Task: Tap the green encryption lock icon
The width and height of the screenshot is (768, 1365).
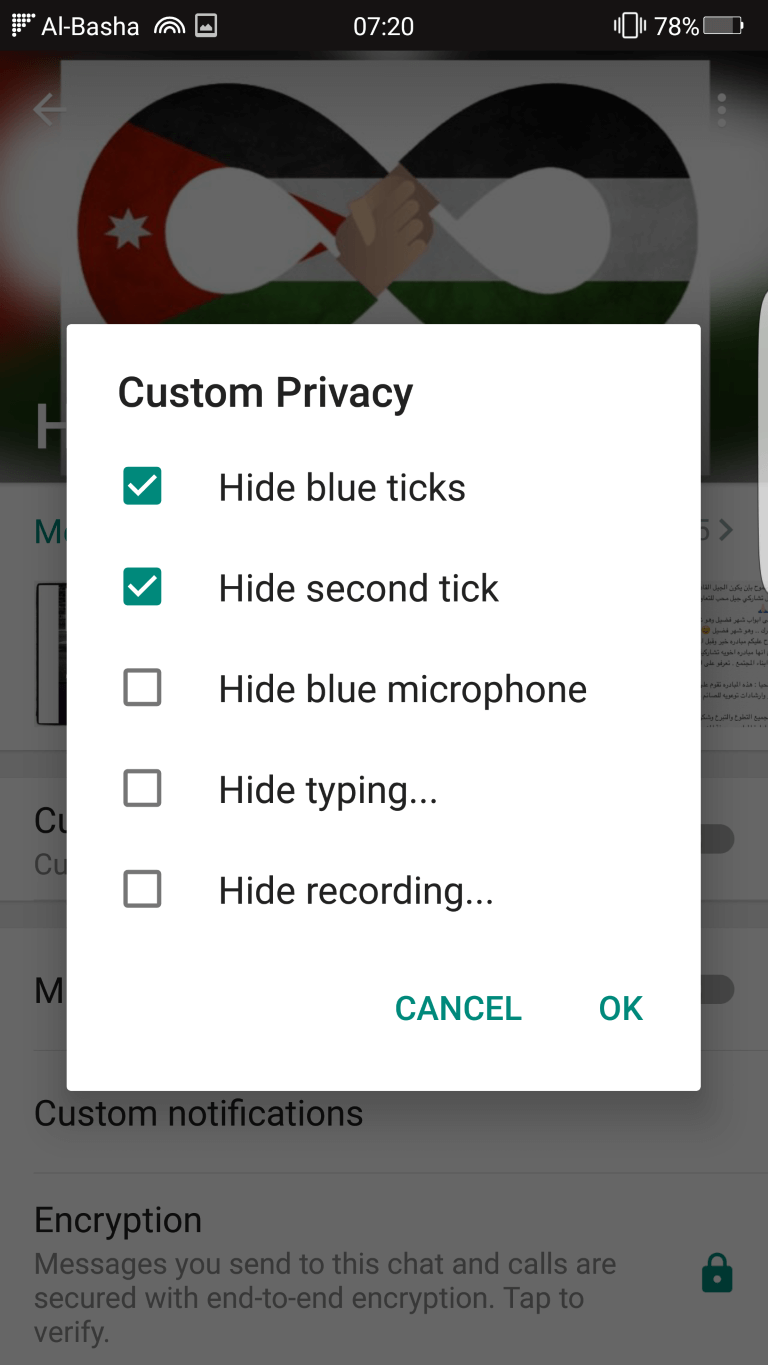Action: (x=717, y=1273)
